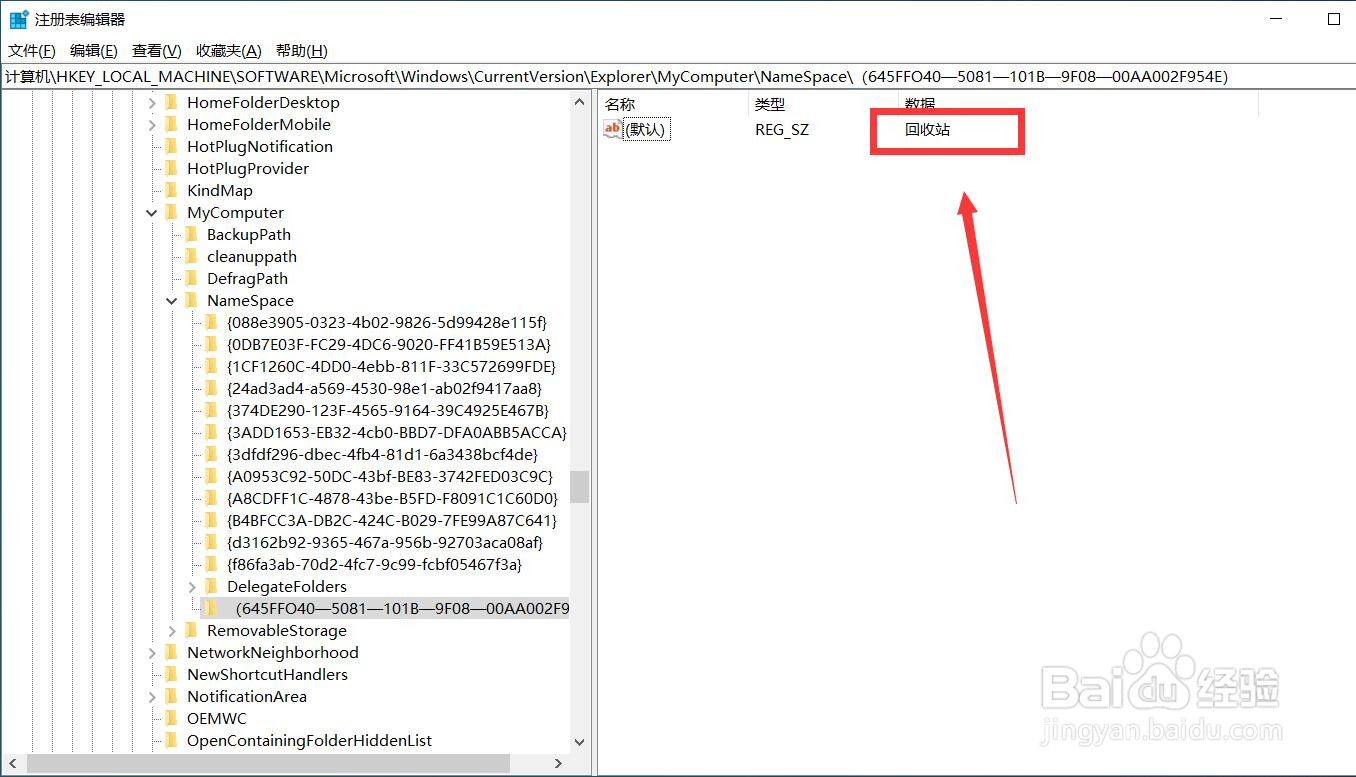
Task: Select the {B4BFCC3A-DB2C-424C-B029-7FE99A87C641} key
Action: click(x=392, y=520)
